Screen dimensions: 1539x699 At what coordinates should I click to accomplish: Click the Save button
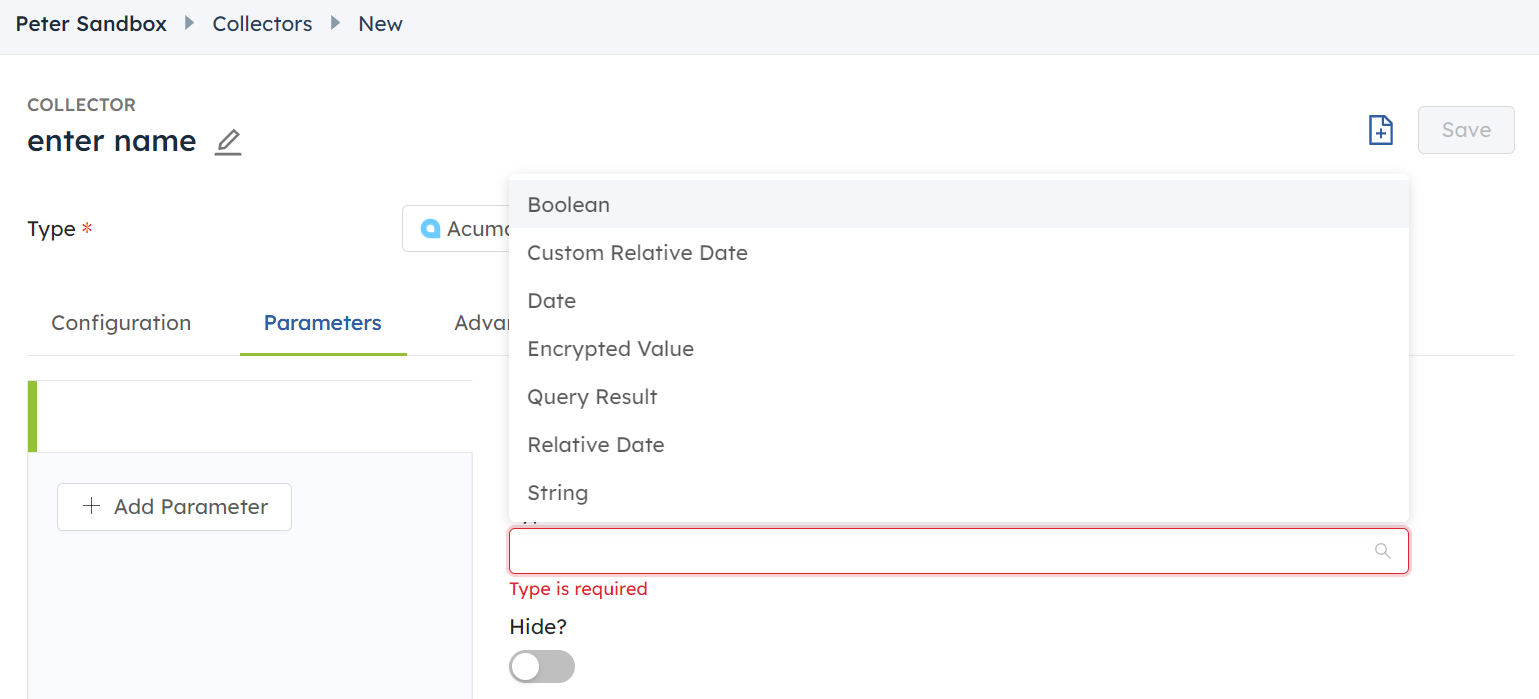click(1466, 130)
